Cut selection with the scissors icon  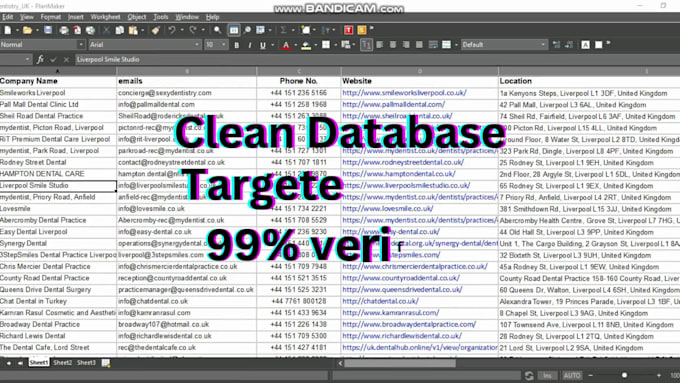pos(106,30)
